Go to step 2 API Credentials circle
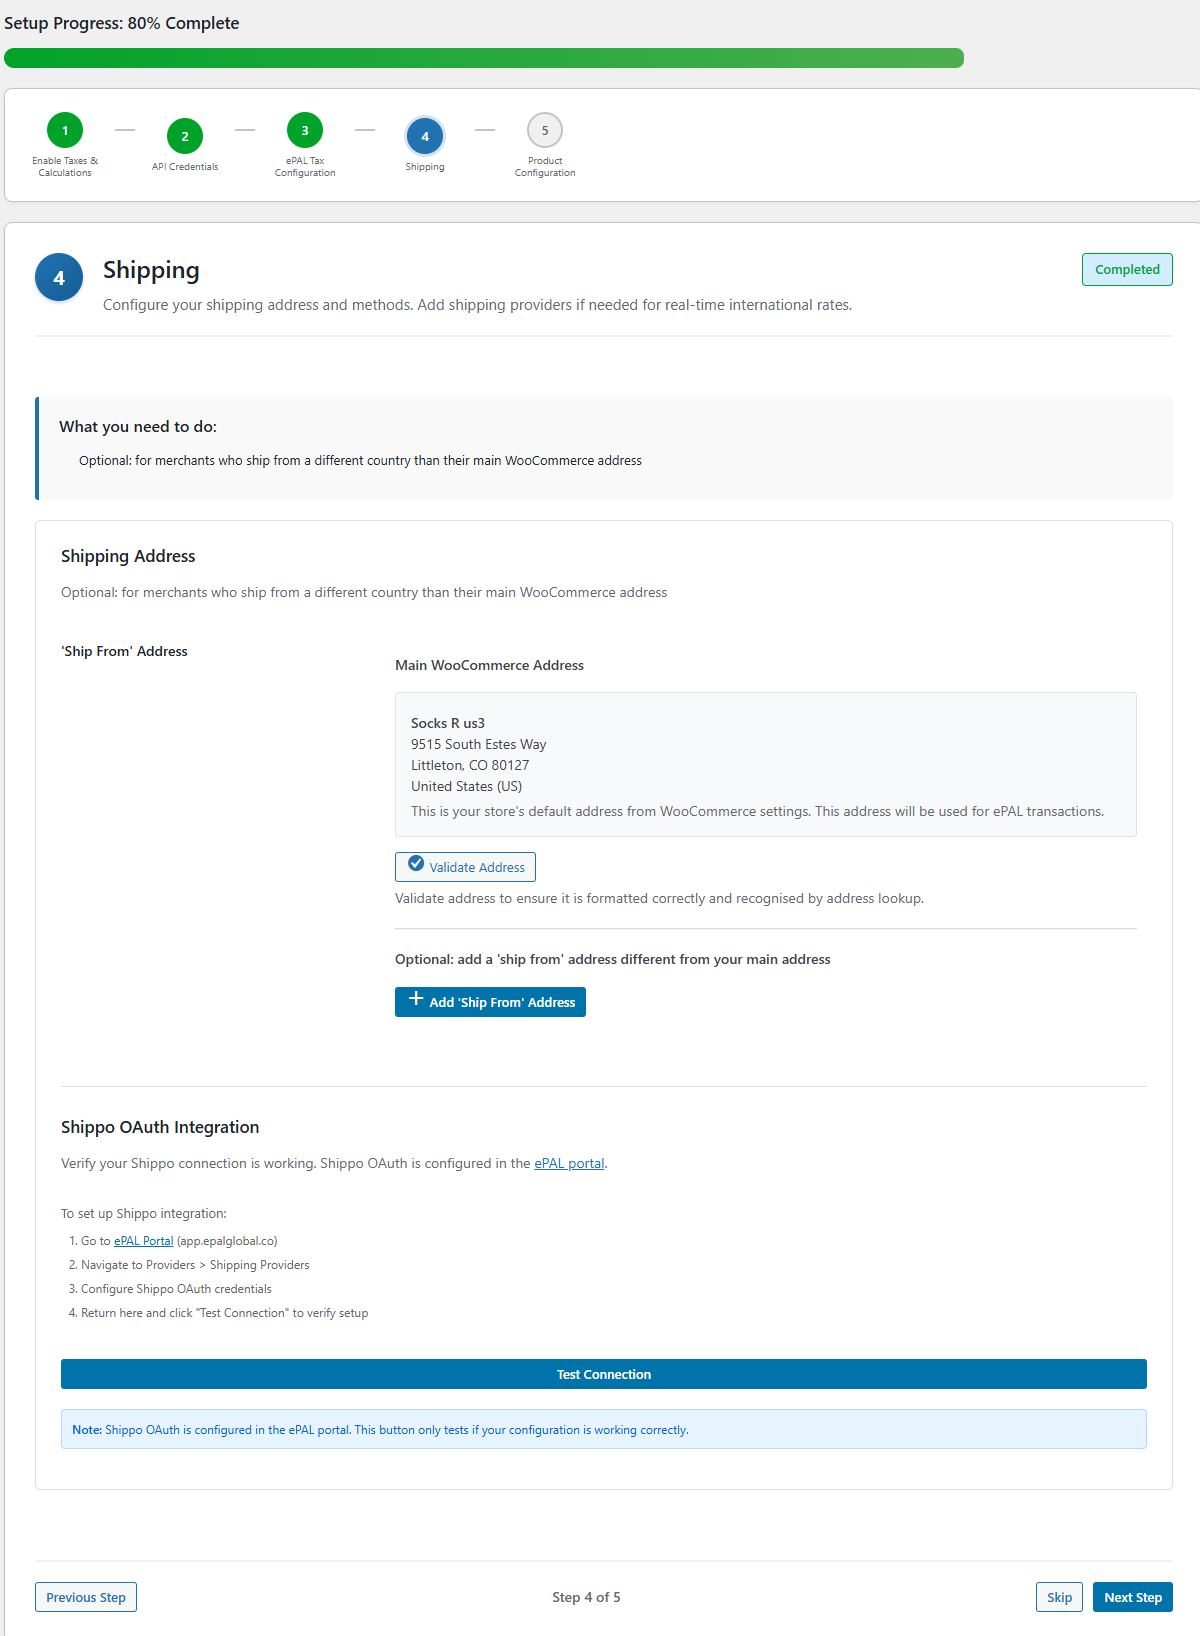The image size is (1200, 1636). pyautogui.click(x=185, y=136)
